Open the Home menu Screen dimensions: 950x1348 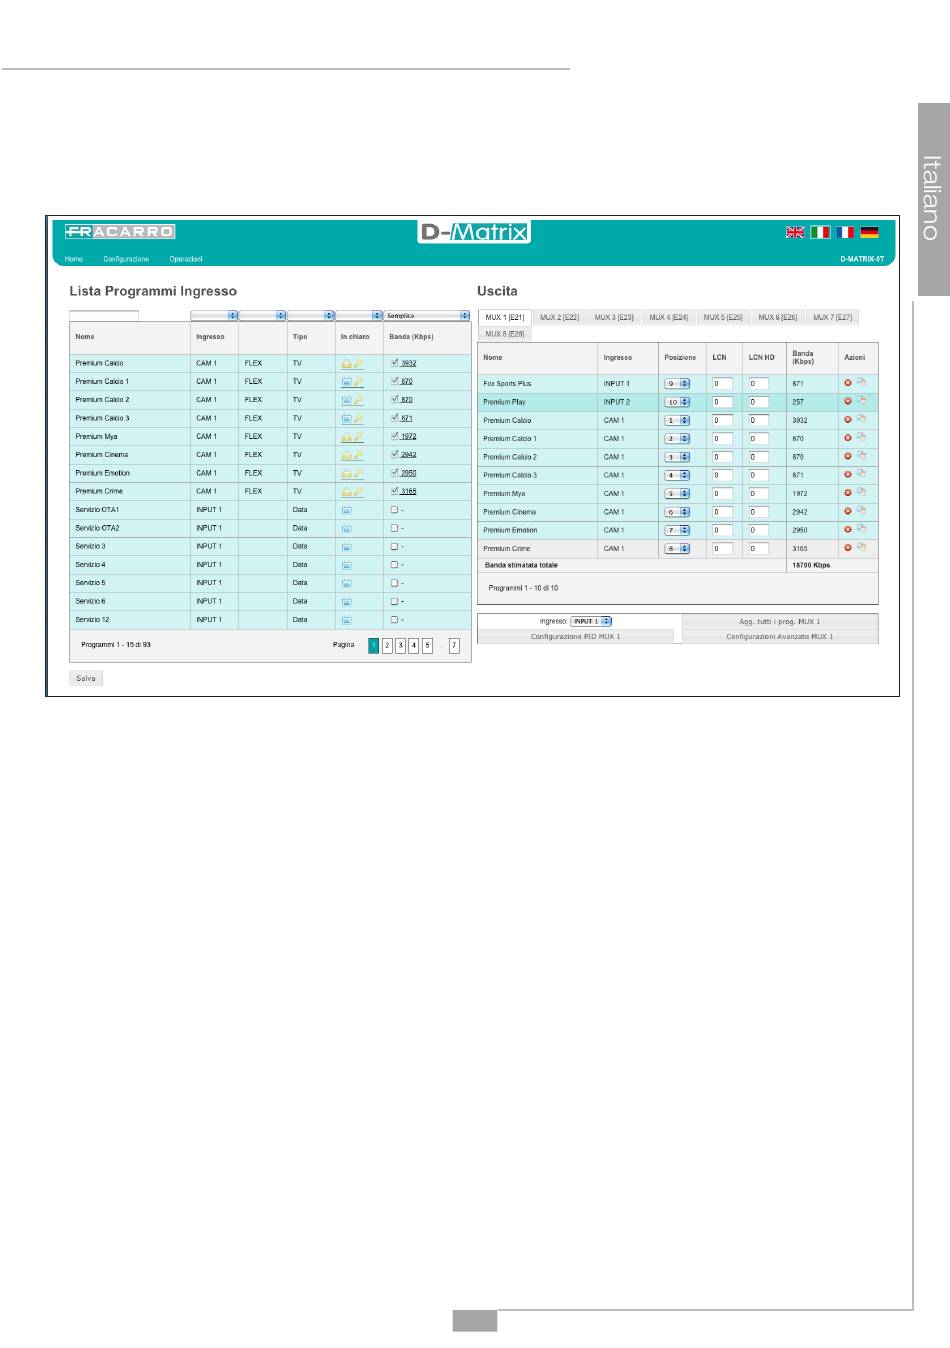(x=74, y=259)
